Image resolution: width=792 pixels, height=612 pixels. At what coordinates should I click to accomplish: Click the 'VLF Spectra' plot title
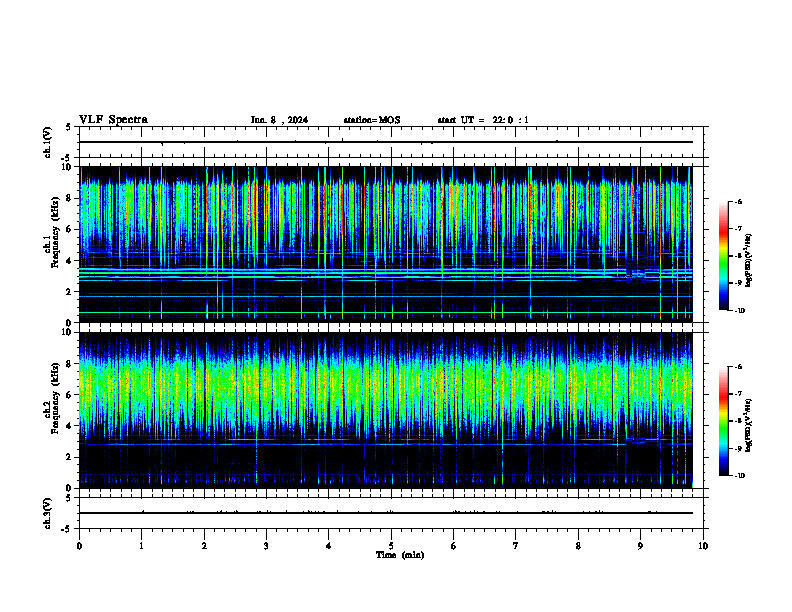click(x=113, y=120)
